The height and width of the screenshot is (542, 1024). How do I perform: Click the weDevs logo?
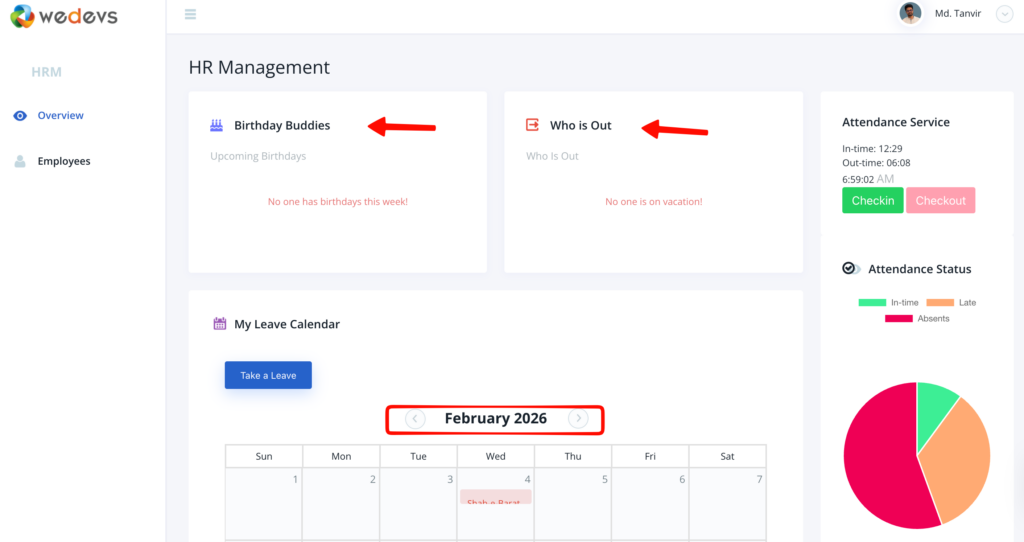point(64,16)
